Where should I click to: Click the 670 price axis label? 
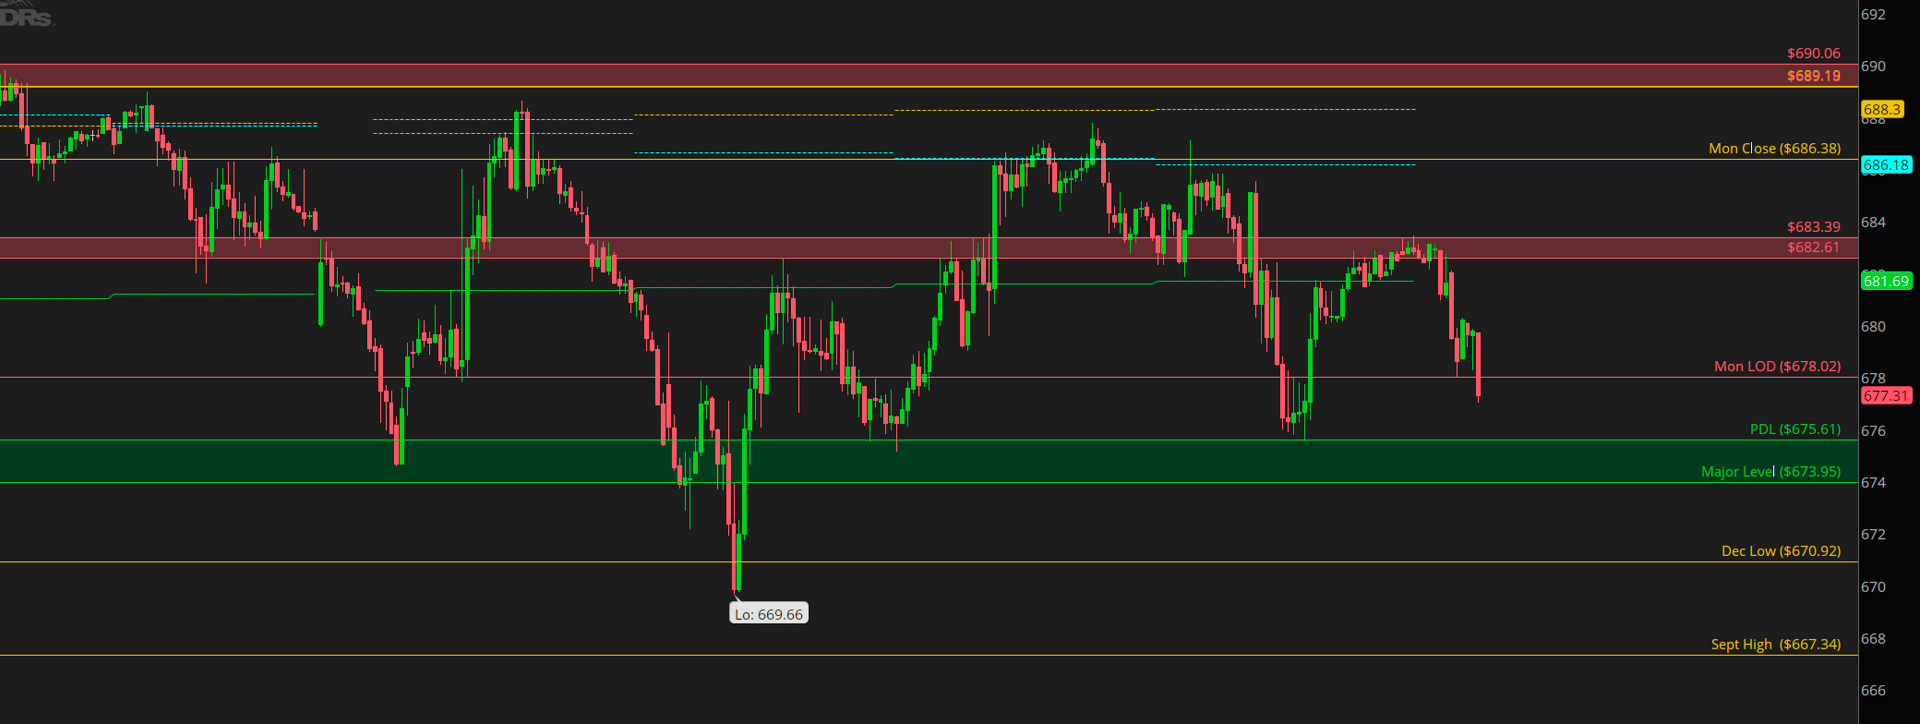click(x=1873, y=587)
